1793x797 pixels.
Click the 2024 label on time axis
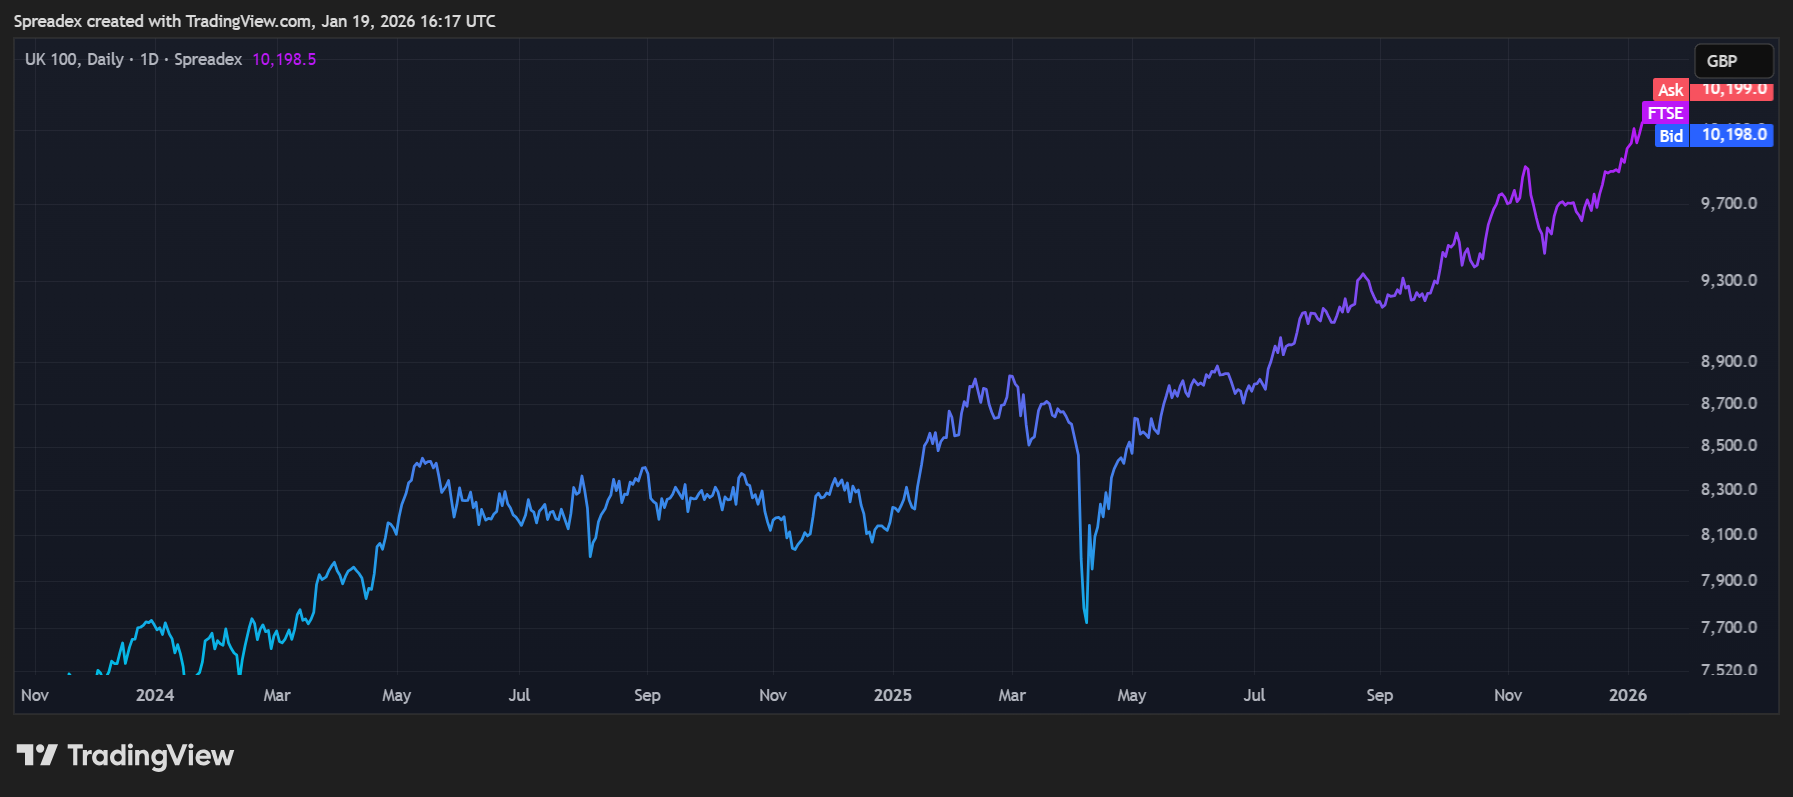pyautogui.click(x=155, y=695)
